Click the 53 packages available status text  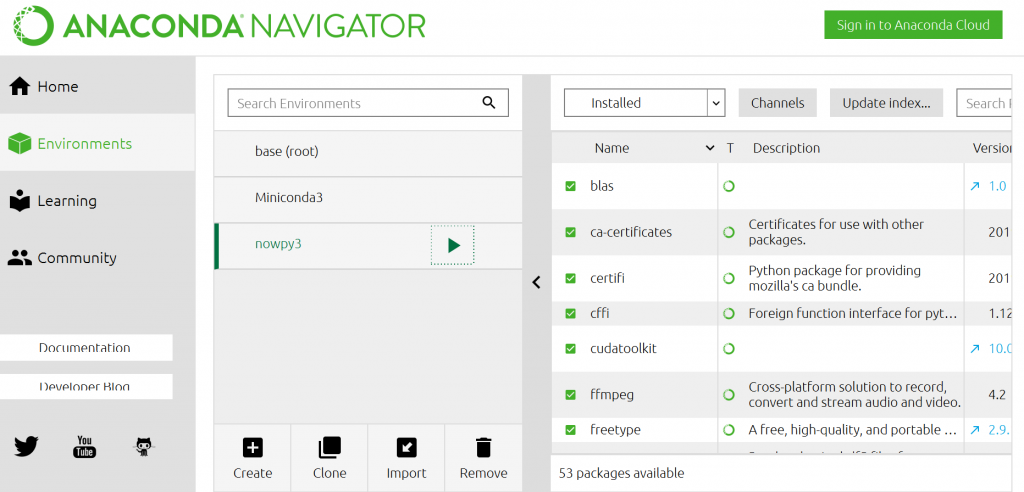pos(622,473)
